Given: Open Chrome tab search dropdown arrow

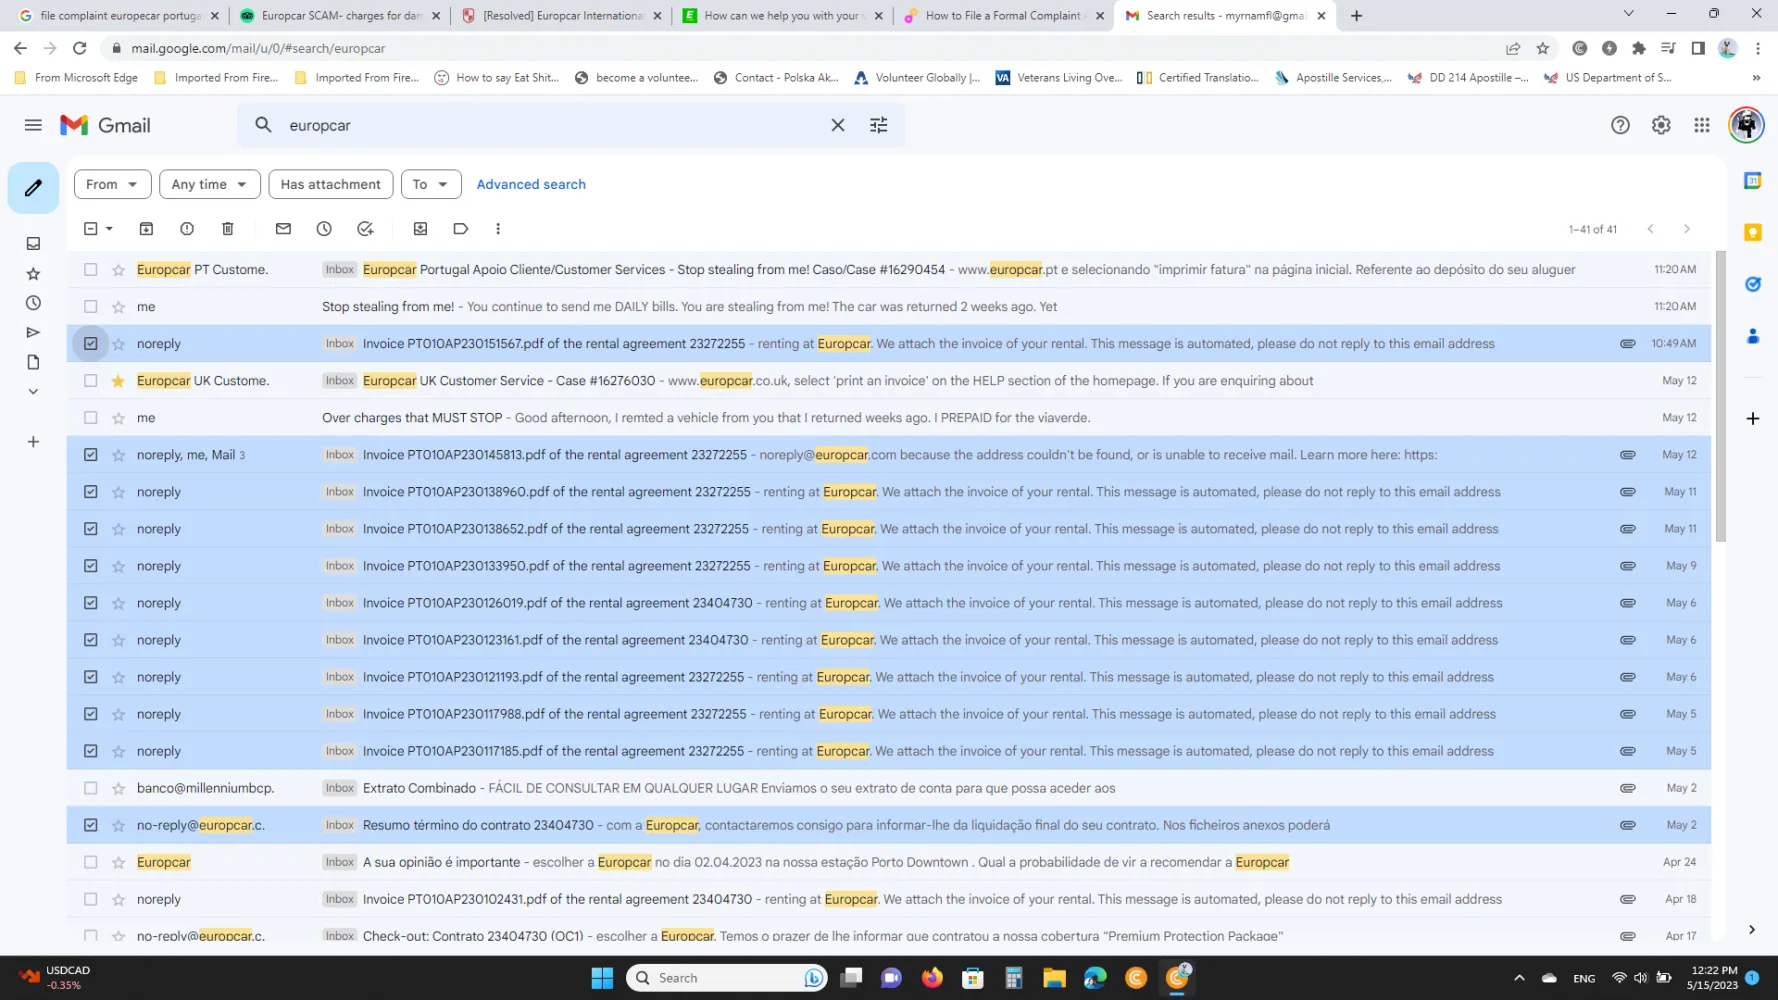Looking at the screenshot, I should (x=1628, y=14).
